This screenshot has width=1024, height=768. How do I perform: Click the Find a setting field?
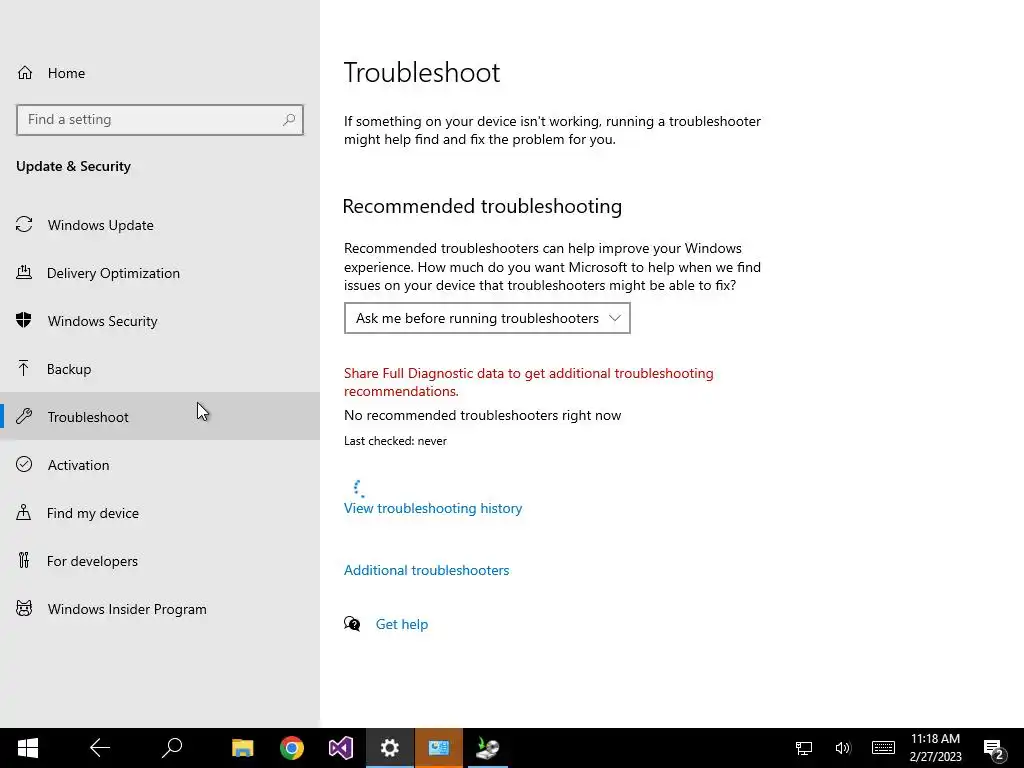pyautogui.click(x=160, y=120)
